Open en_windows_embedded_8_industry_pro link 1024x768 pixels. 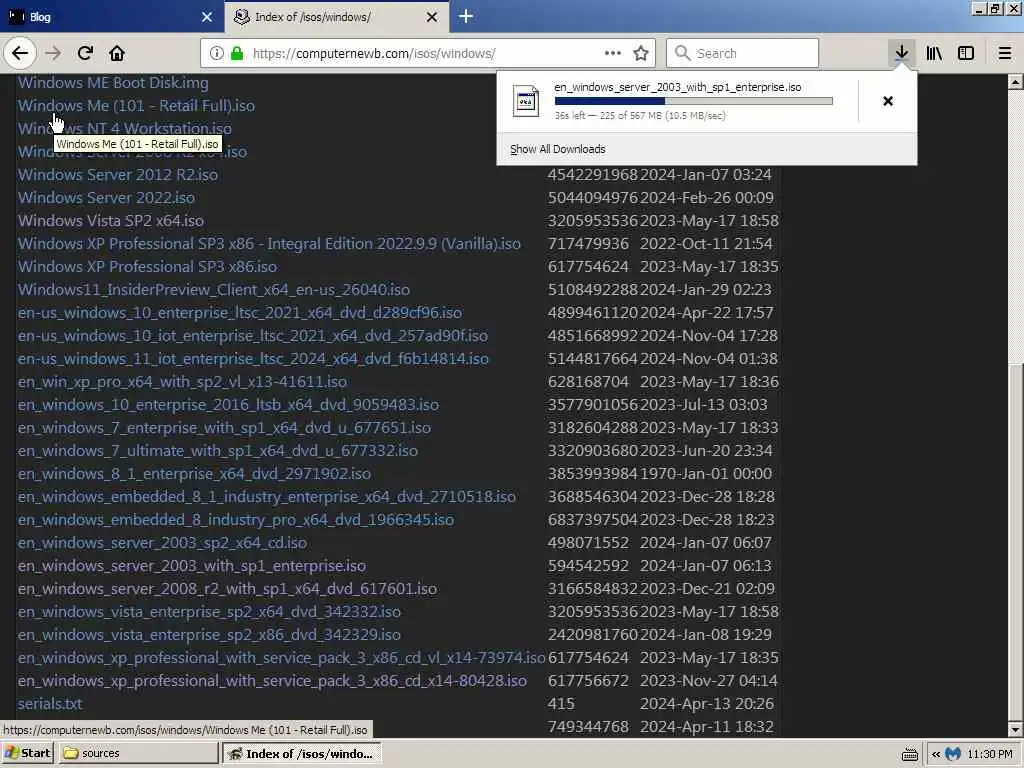(x=236, y=520)
